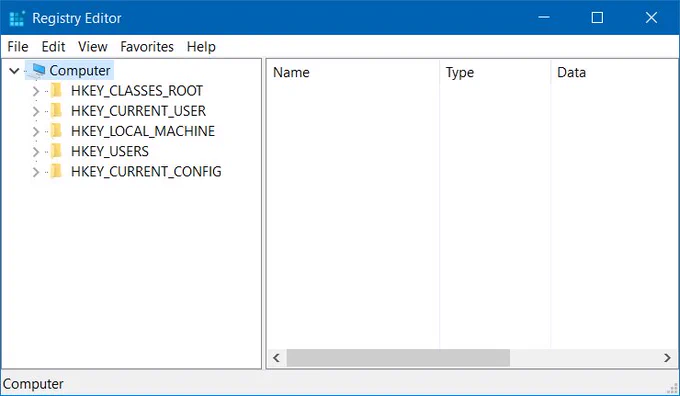Screen dimensions: 680x396
Task: Expand the HKEY_CLASSES_ROOT key
Action: (x=36, y=91)
